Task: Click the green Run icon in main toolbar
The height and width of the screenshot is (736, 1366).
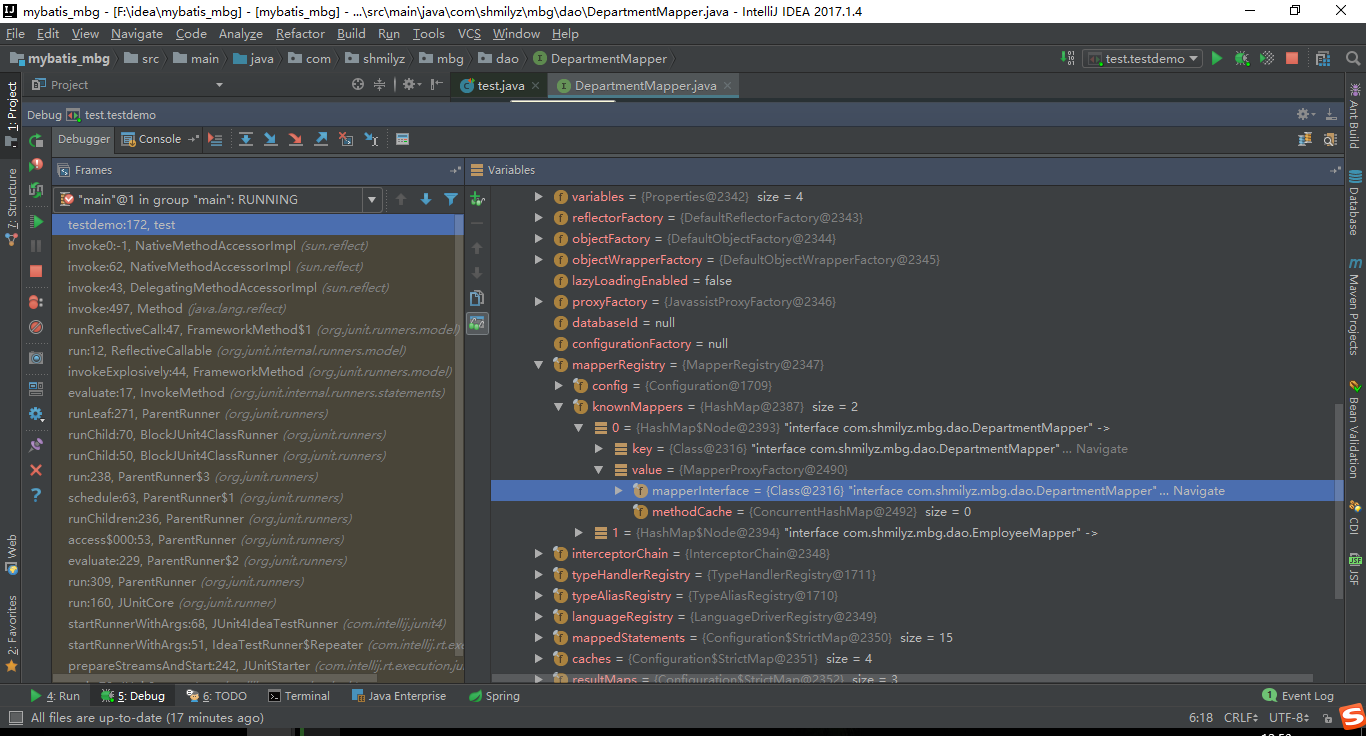Action: (1217, 58)
